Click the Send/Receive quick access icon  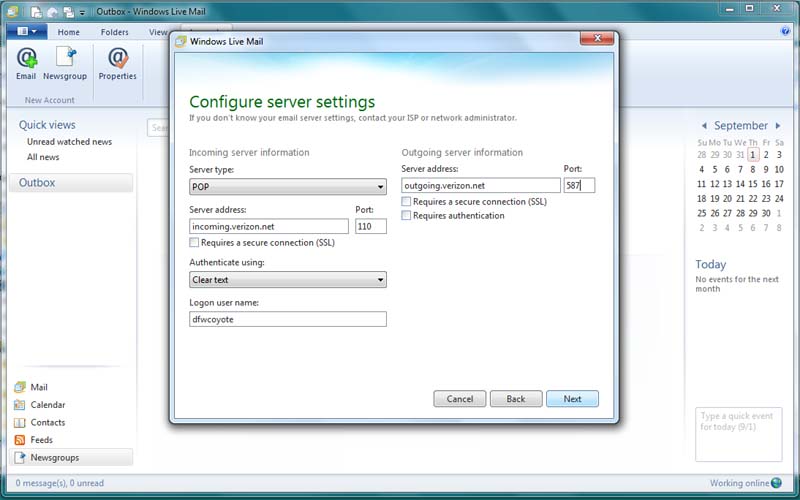tap(67, 12)
